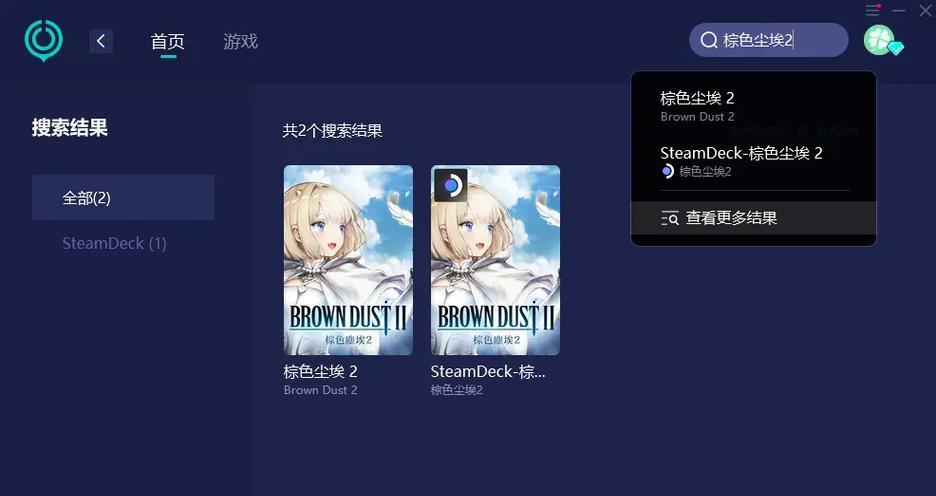Choose SteamDeck-棕色尘埃 2 suggestion
The image size is (936, 496).
[753, 161]
